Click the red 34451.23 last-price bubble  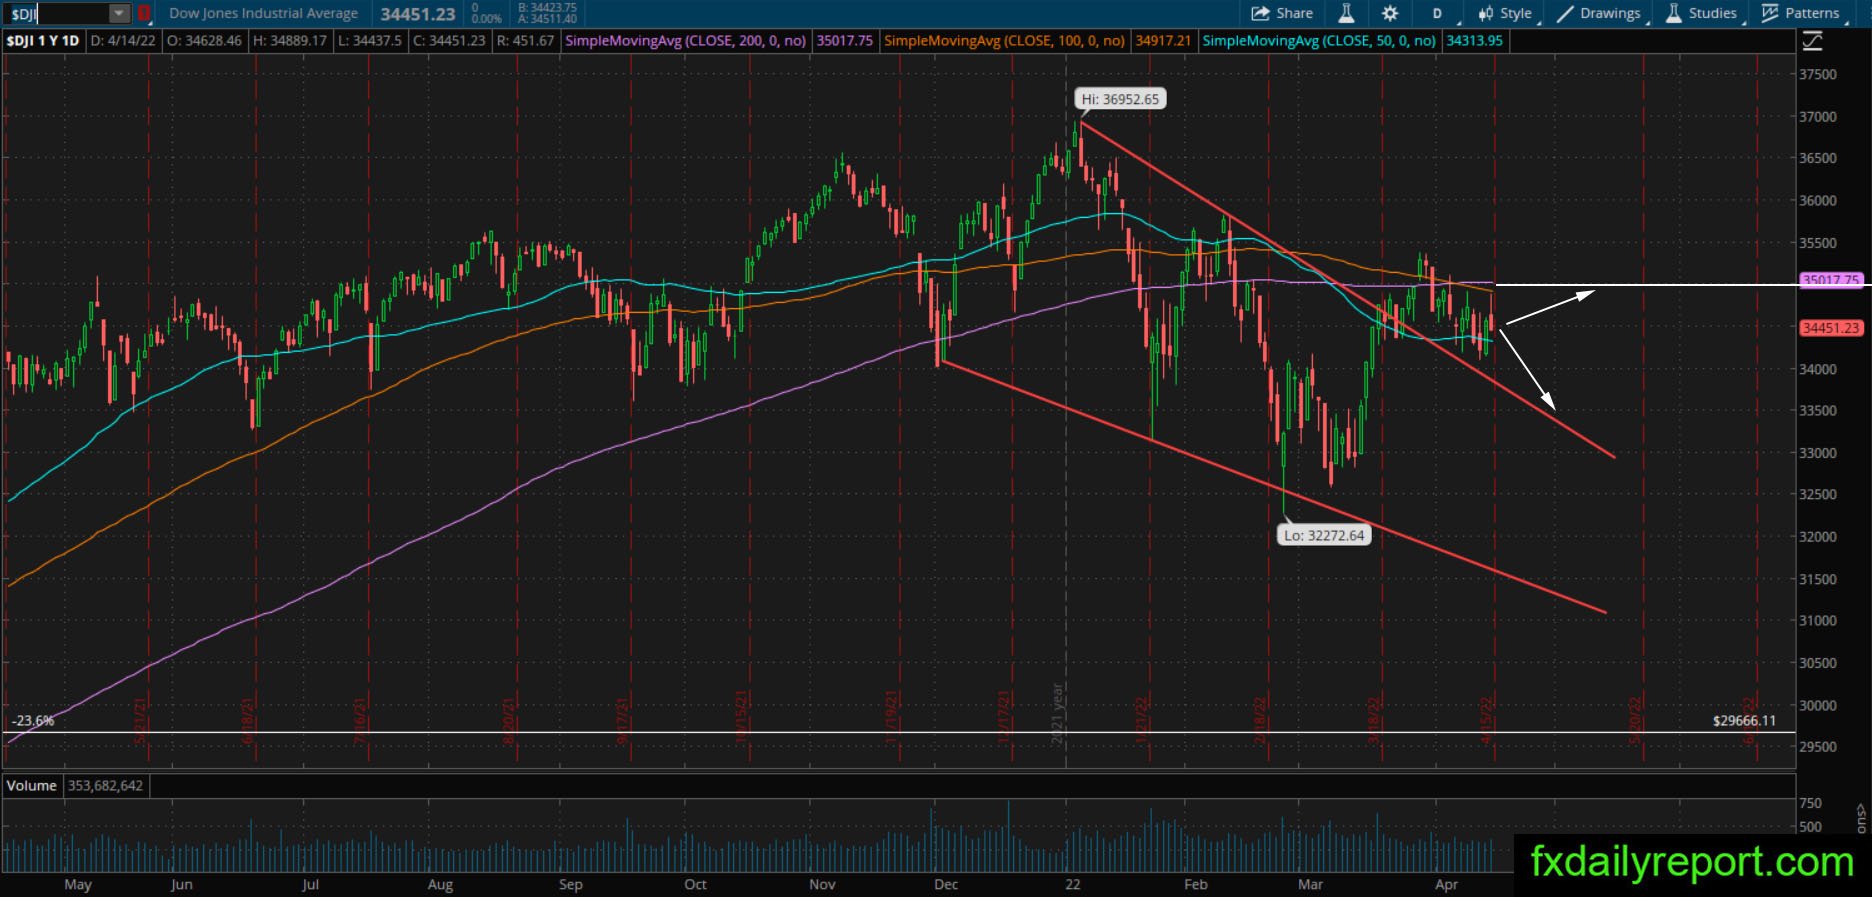[x=1831, y=328]
